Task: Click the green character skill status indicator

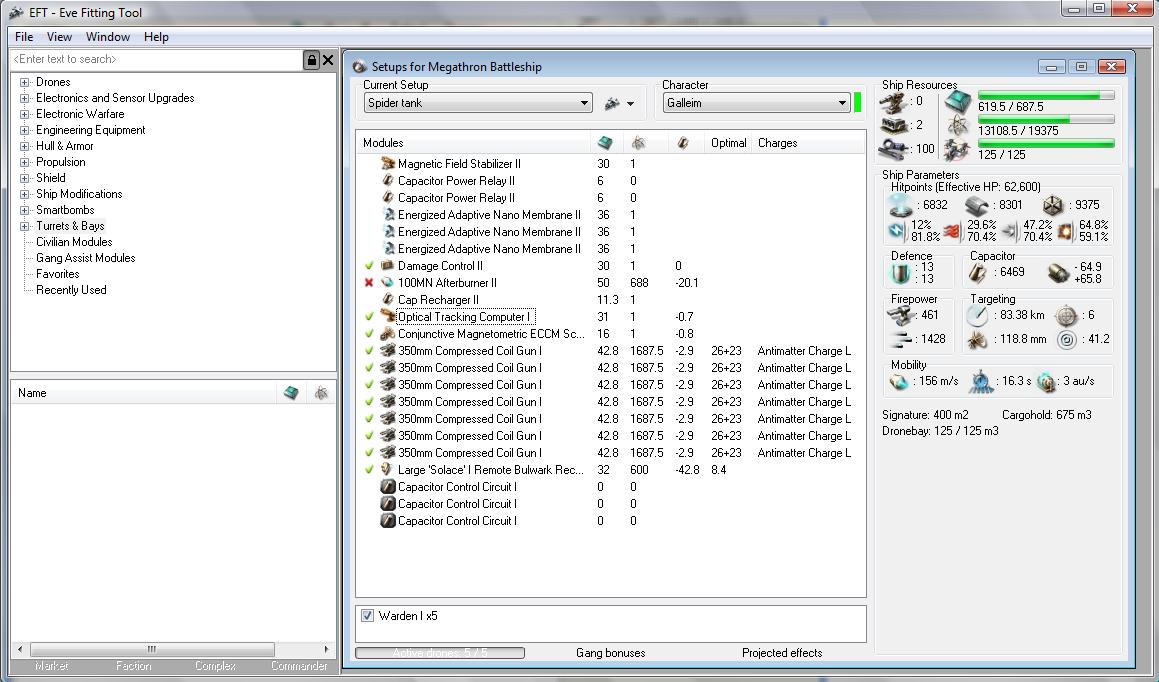Action: [x=857, y=103]
